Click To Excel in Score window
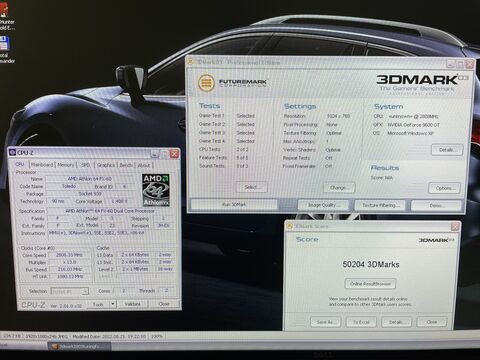 tap(361, 322)
